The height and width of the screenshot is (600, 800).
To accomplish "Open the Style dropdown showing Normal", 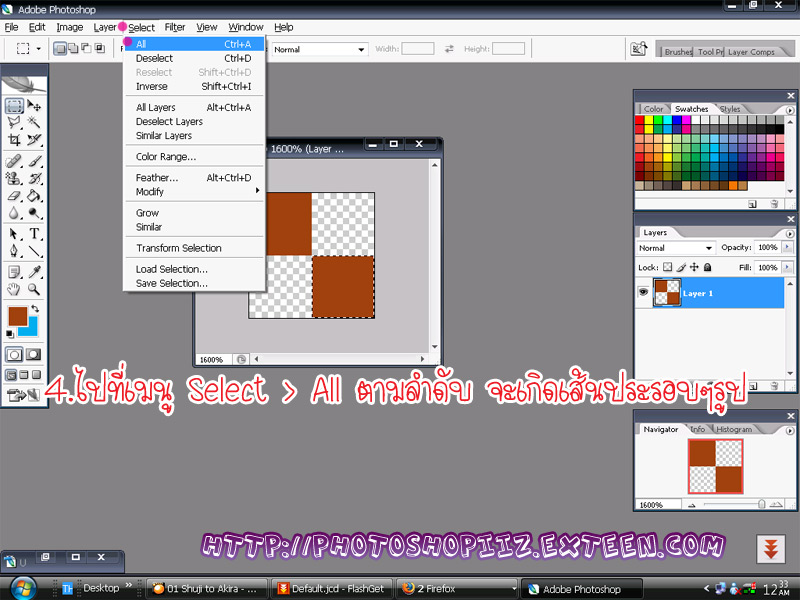I will click(319, 49).
